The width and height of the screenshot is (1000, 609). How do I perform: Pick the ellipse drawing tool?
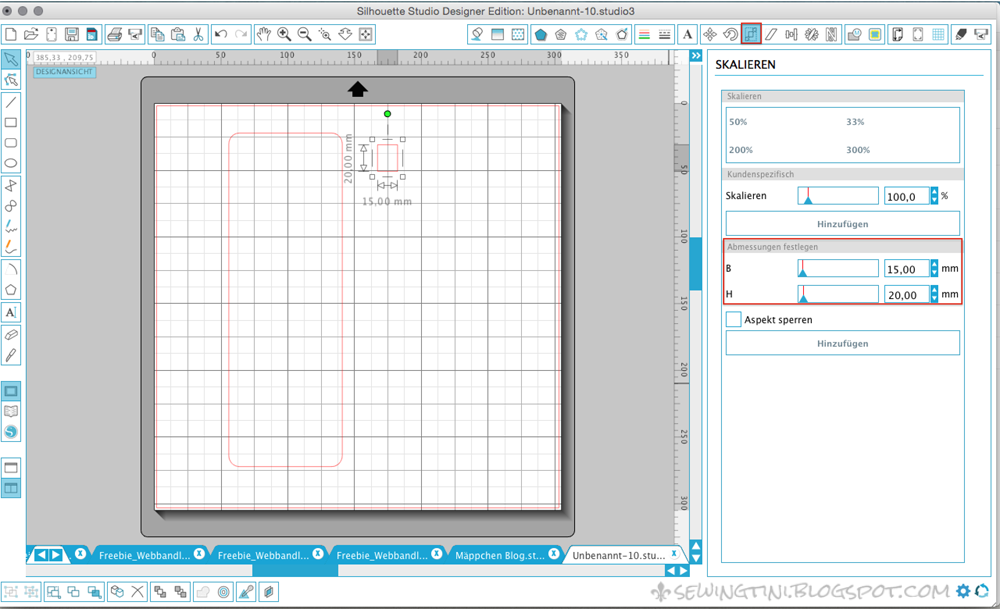coord(11,163)
